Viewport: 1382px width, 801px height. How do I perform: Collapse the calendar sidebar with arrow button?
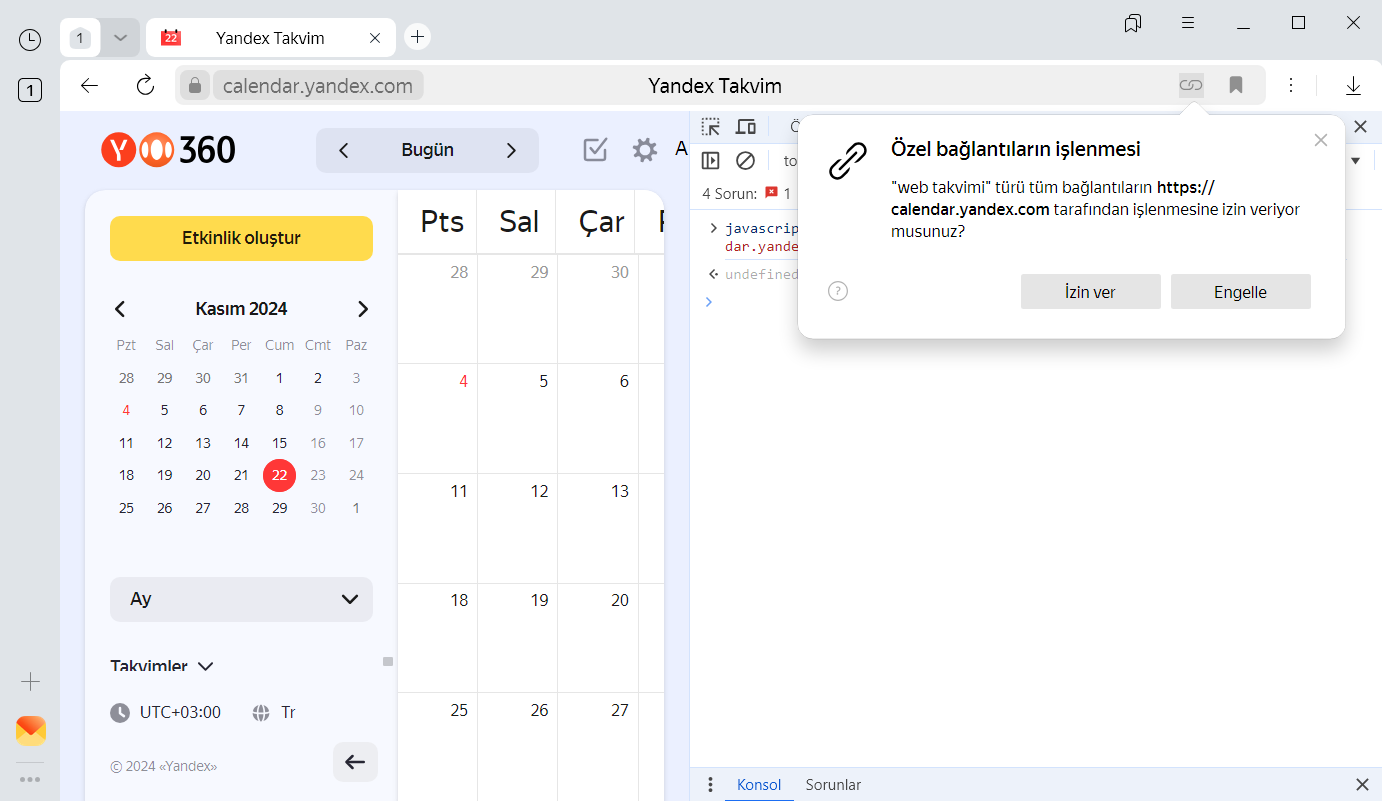pos(355,762)
